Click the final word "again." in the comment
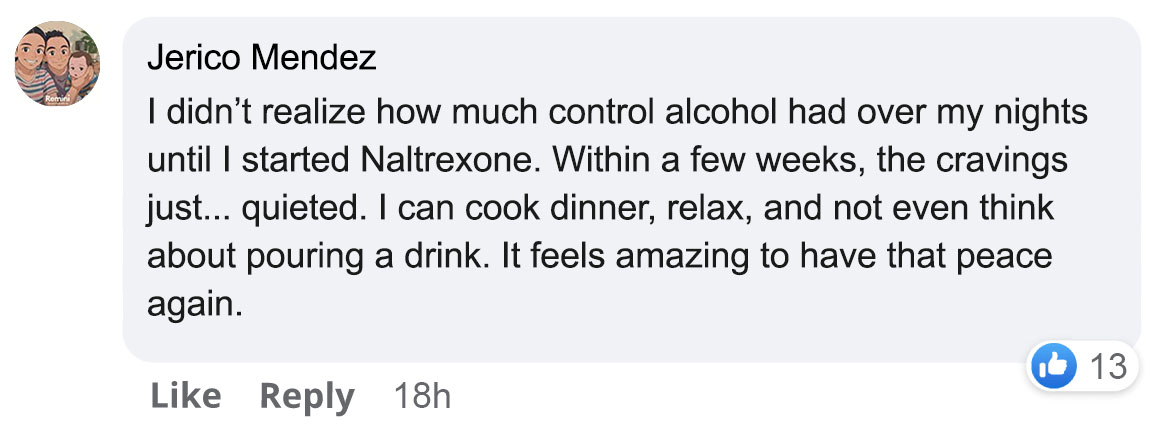The width and height of the screenshot is (1160, 430). (195, 304)
